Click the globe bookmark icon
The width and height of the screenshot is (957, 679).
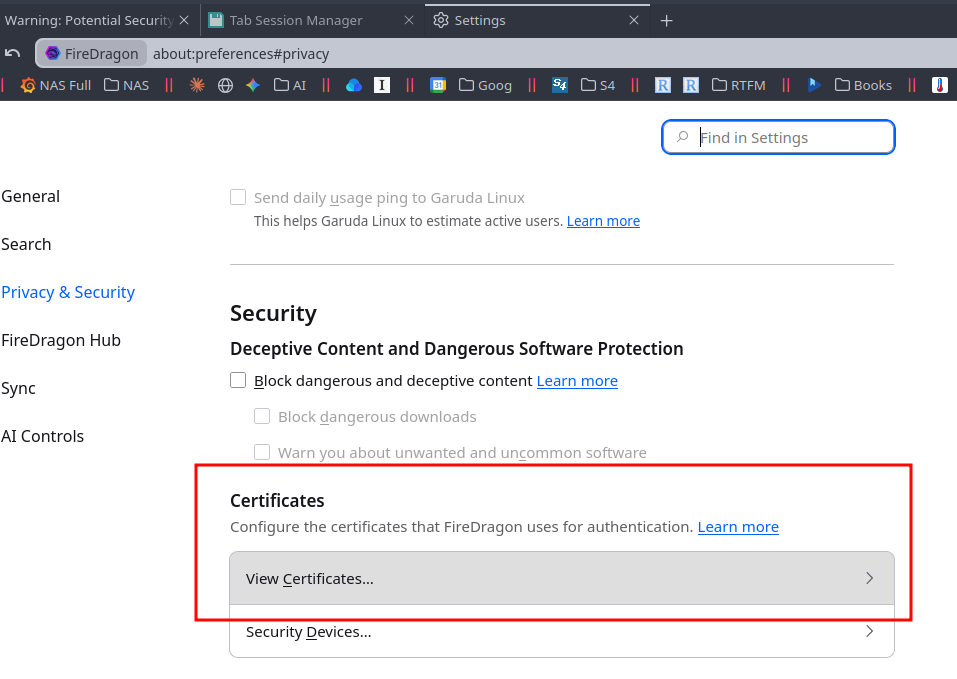point(225,85)
